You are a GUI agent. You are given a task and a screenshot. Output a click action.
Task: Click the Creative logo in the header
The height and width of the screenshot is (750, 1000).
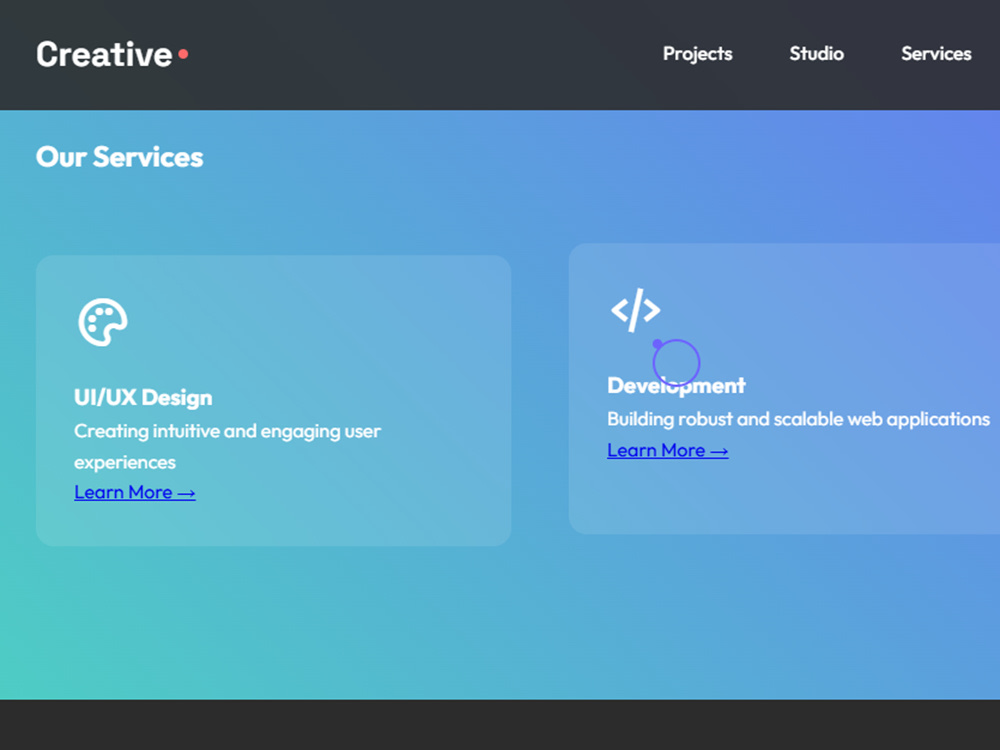coord(112,55)
